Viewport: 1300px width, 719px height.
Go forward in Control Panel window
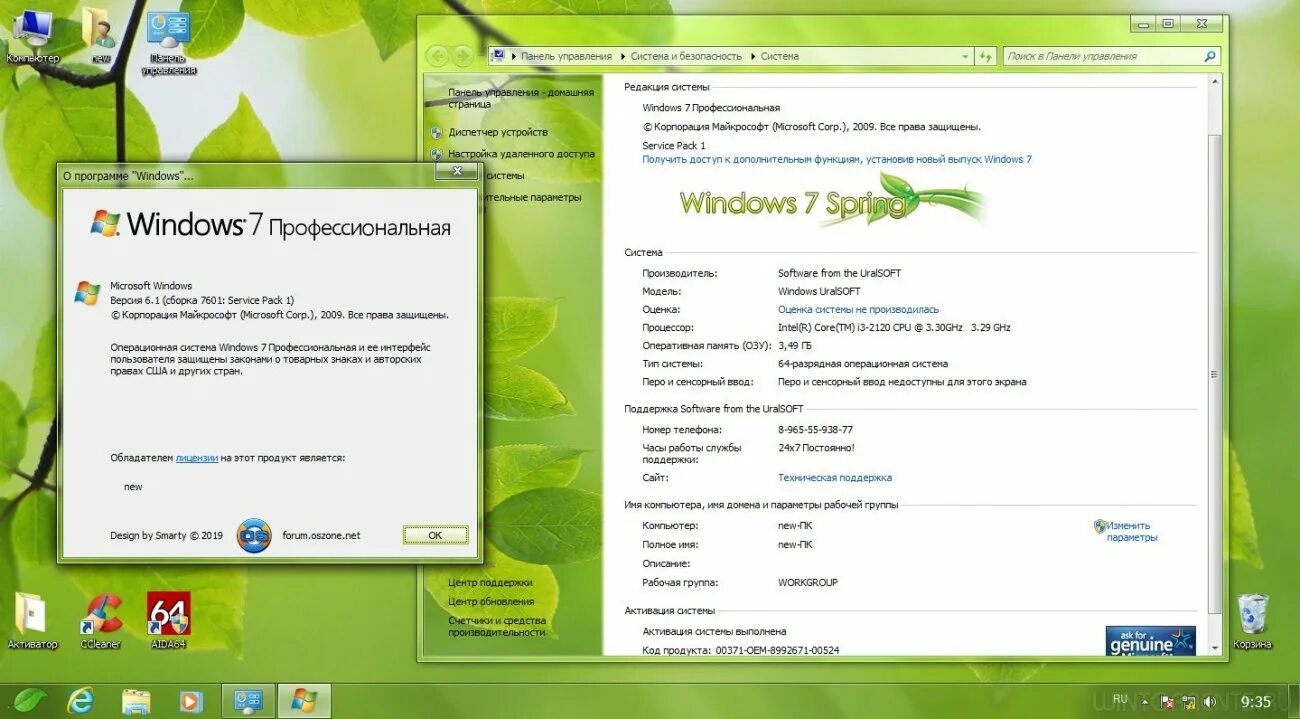point(462,56)
